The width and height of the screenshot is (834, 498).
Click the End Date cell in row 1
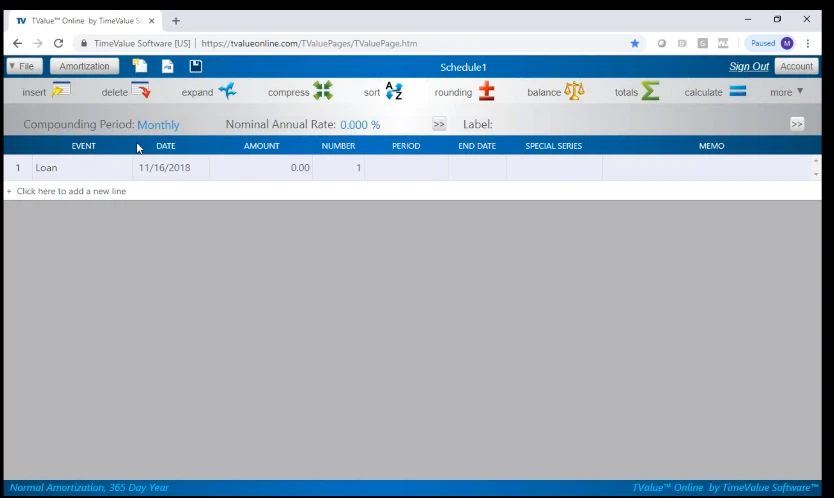point(477,168)
